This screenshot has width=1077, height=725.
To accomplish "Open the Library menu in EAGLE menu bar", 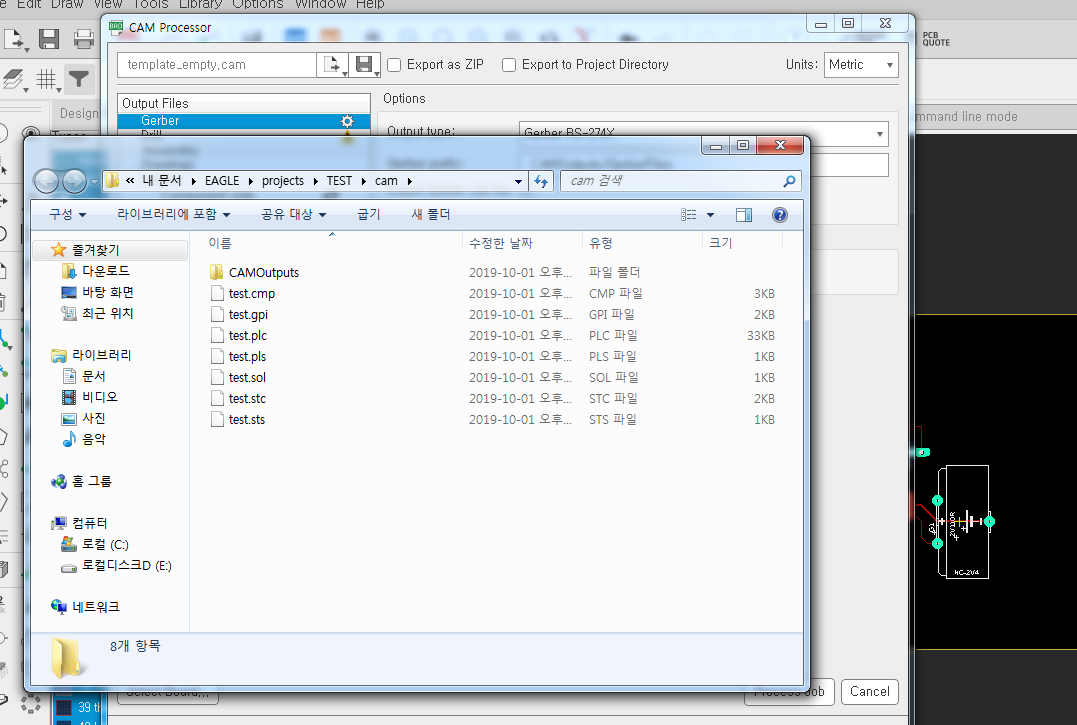I will (x=200, y=4).
